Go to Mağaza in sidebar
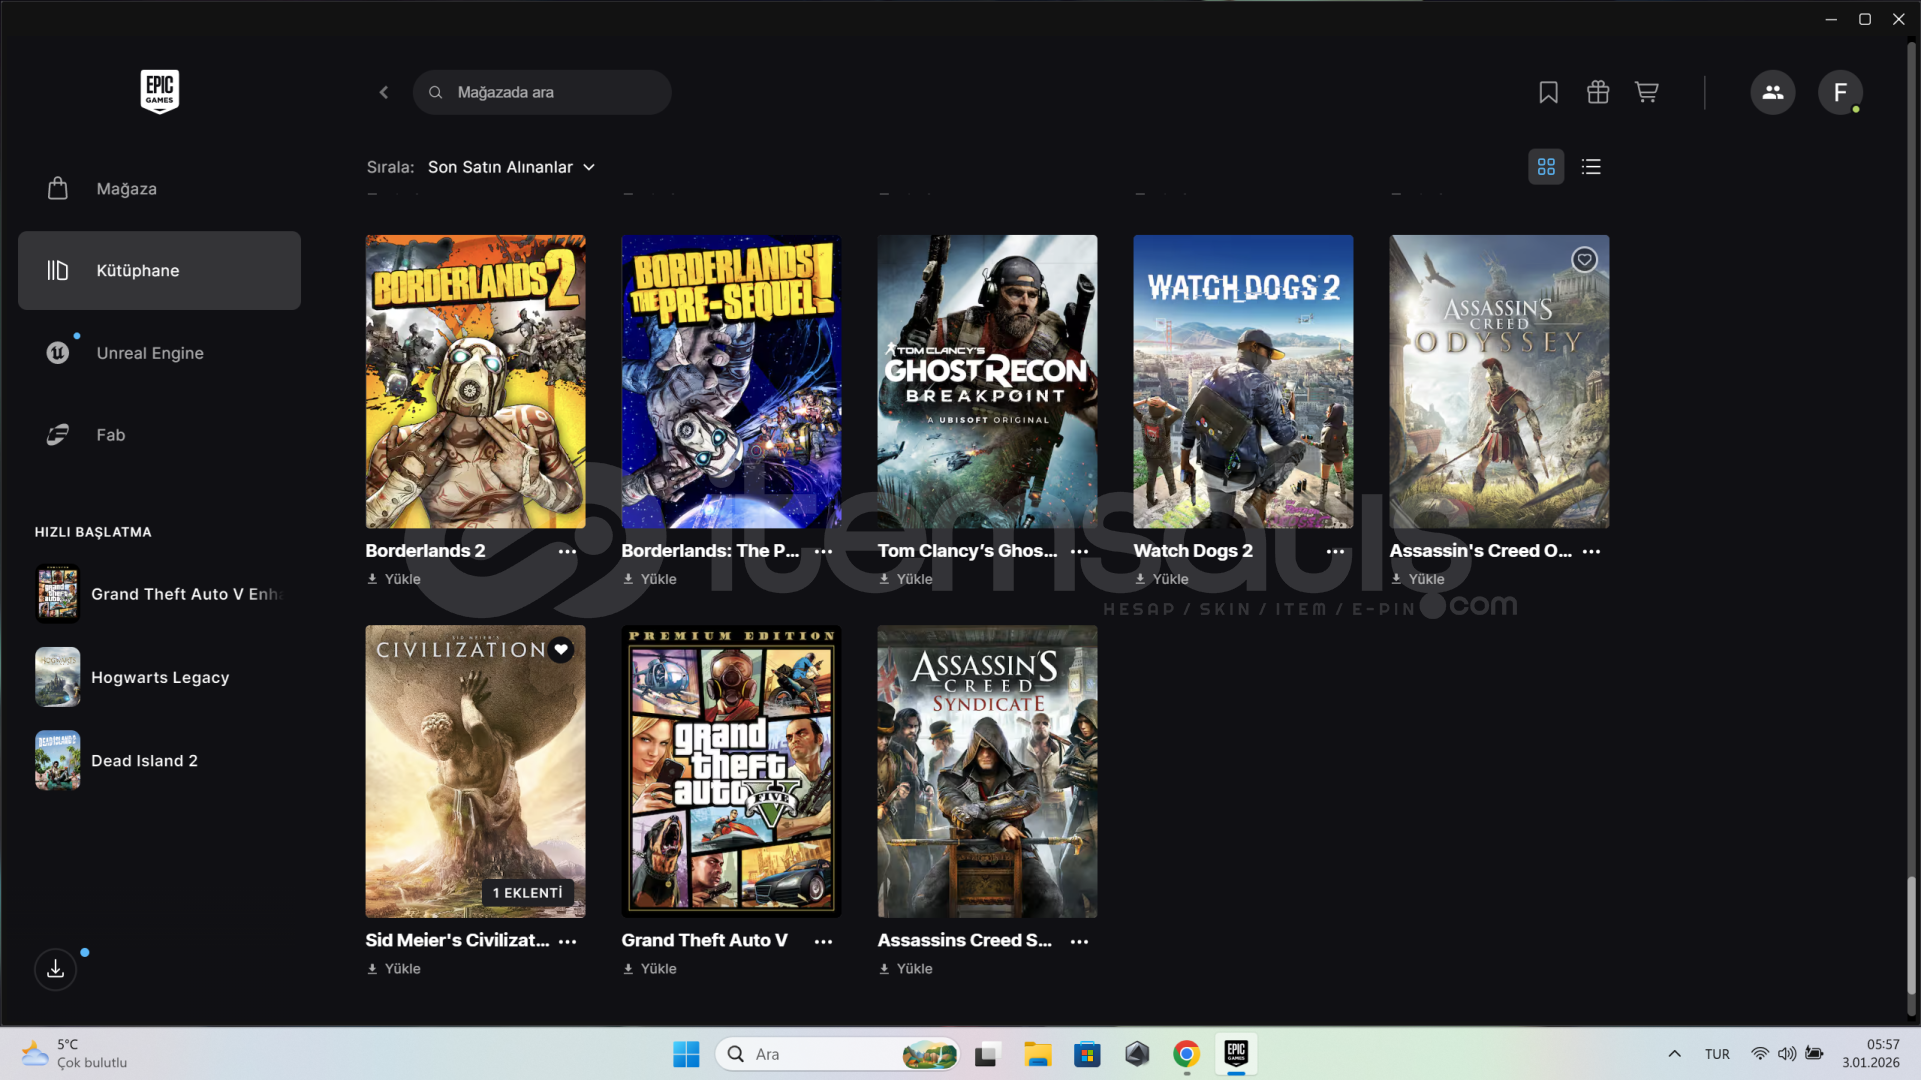 click(x=126, y=189)
